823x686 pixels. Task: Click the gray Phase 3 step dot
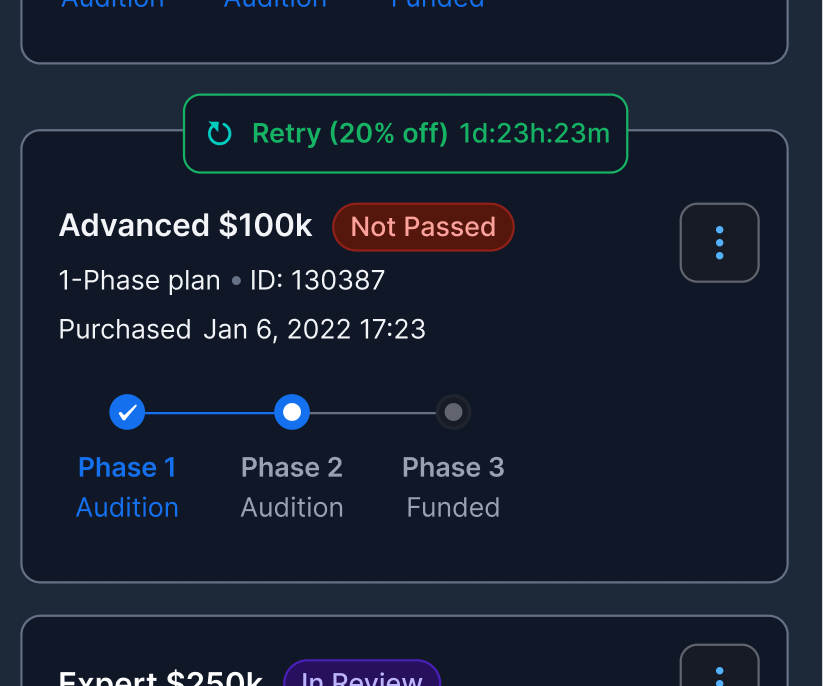click(453, 411)
